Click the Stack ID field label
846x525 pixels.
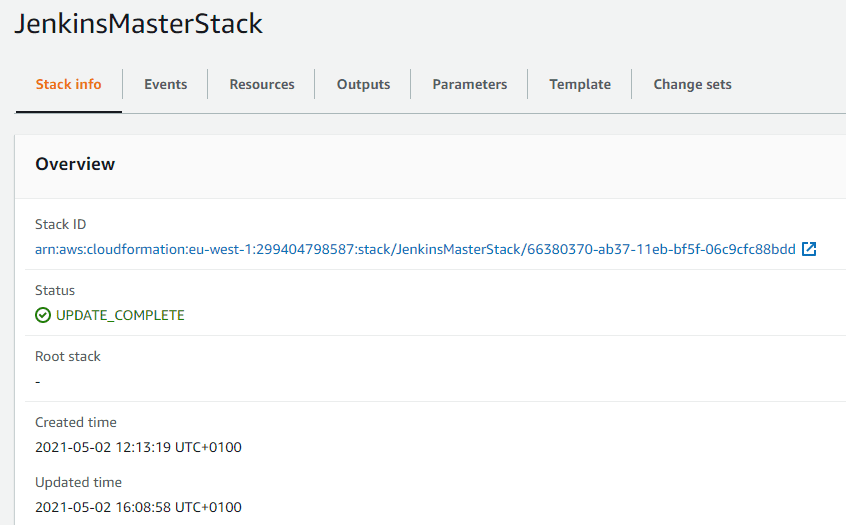click(x=61, y=224)
